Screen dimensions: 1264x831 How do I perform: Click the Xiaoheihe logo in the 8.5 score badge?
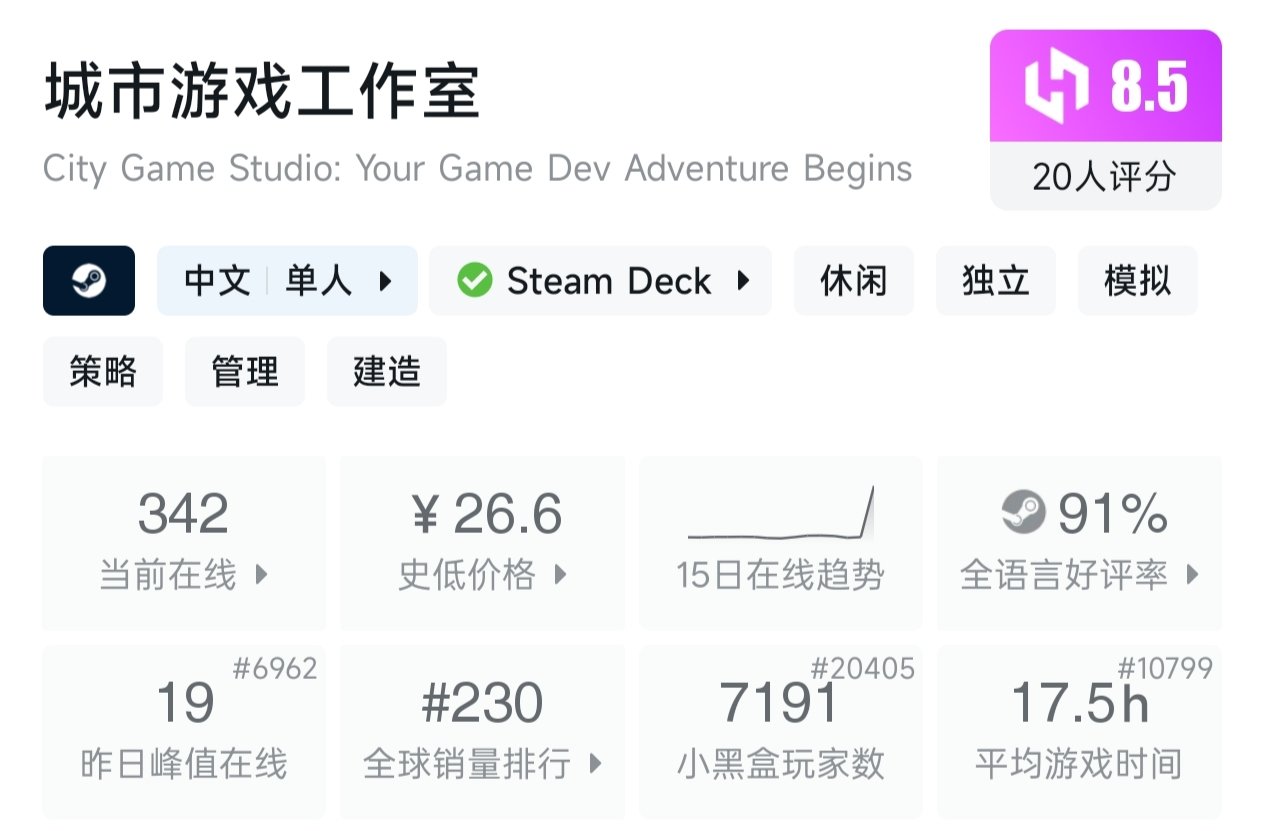coord(1056,87)
